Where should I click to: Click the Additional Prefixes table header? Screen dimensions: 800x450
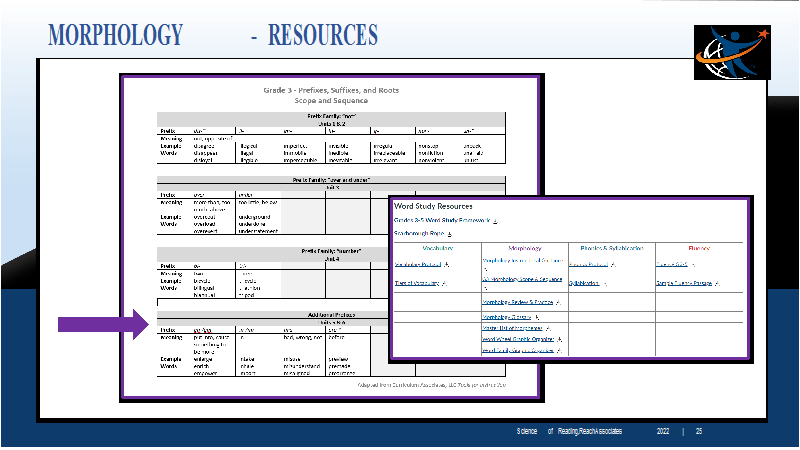click(x=331, y=315)
